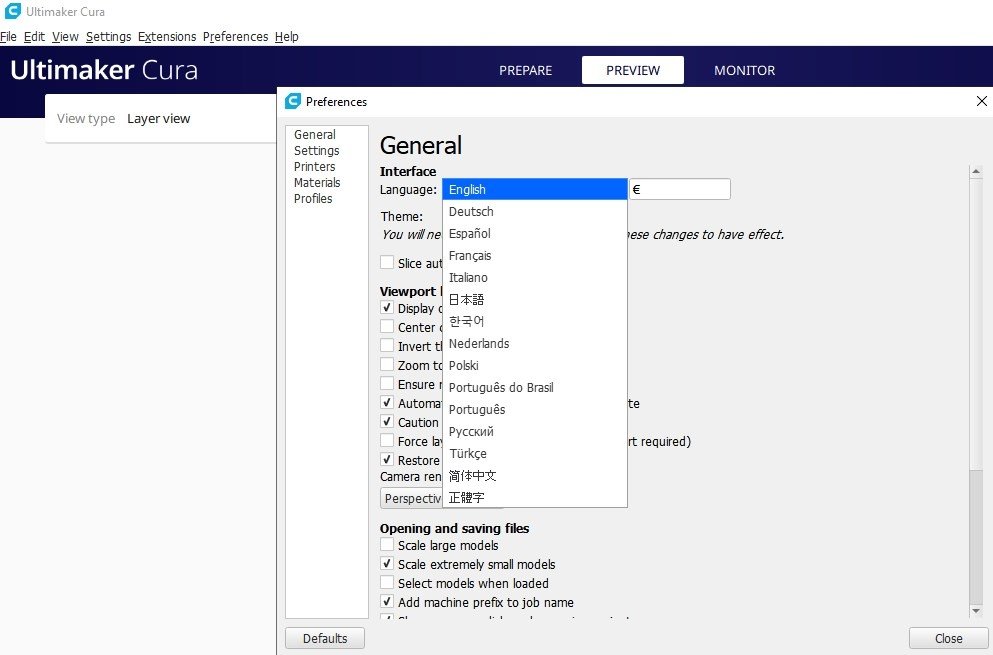Uncheck the Caution checkbox
Viewport: 993px width, 655px height.
tap(387, 422)
